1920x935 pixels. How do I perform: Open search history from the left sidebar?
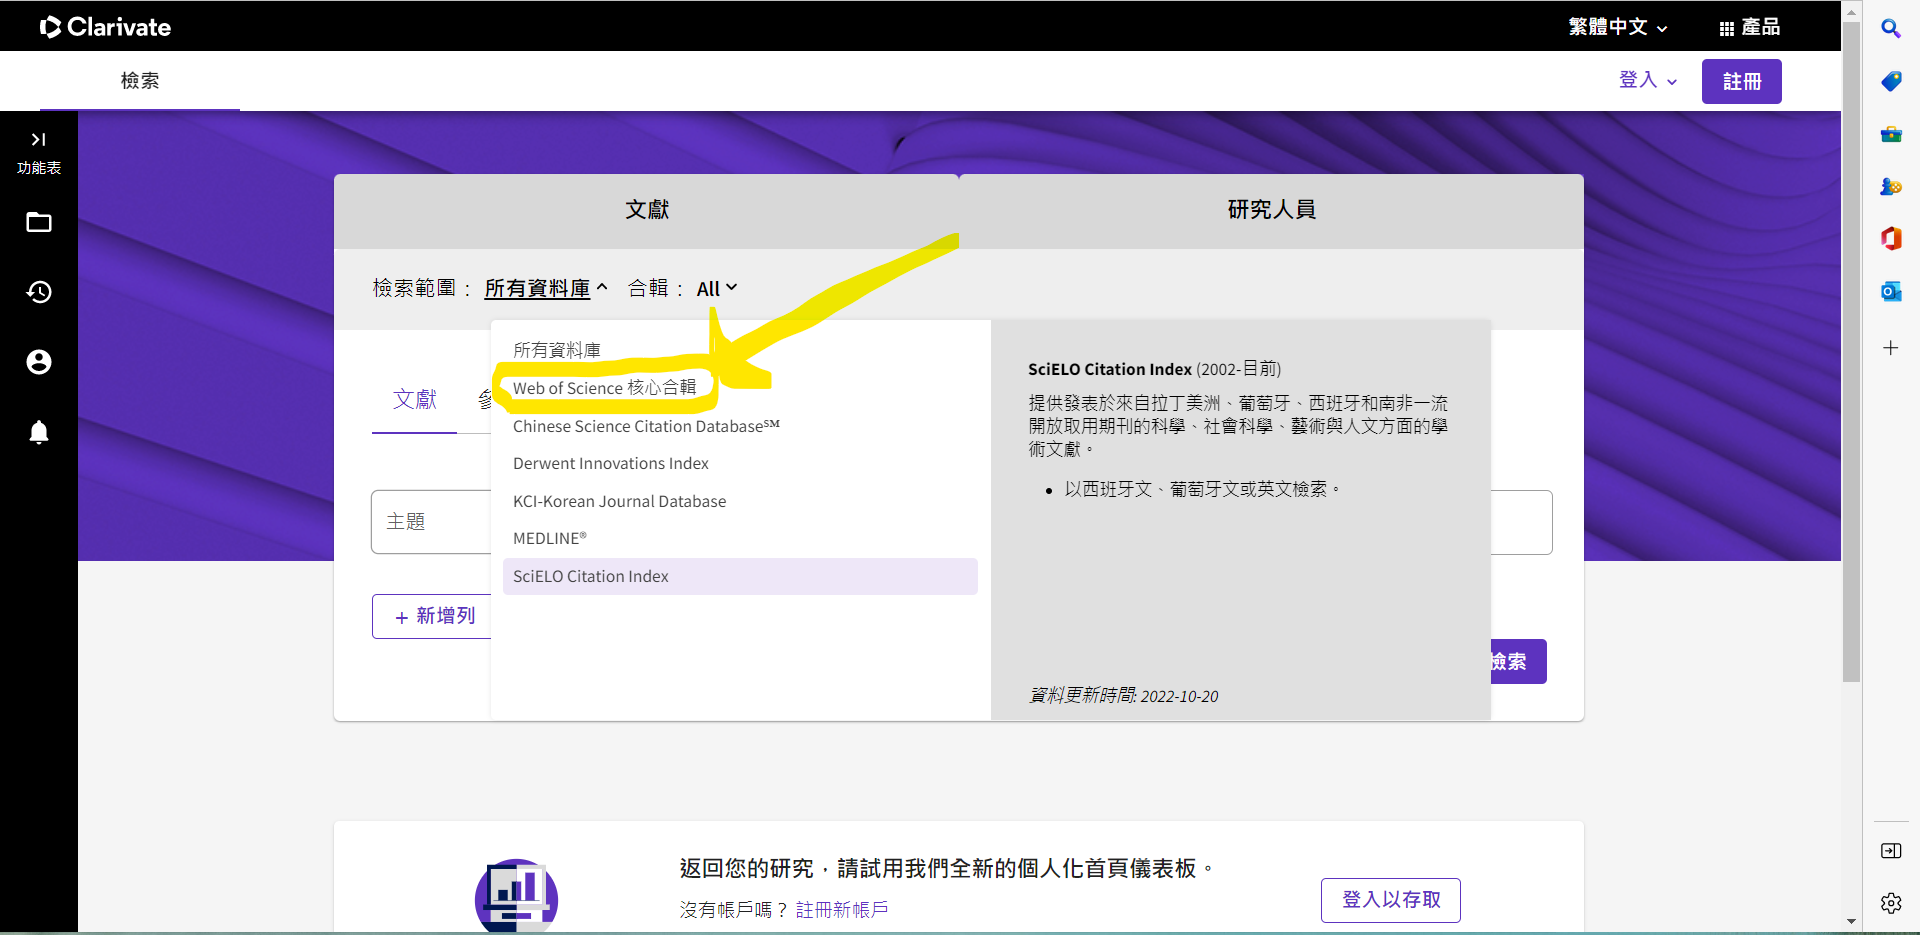click(x=38, y=292)
